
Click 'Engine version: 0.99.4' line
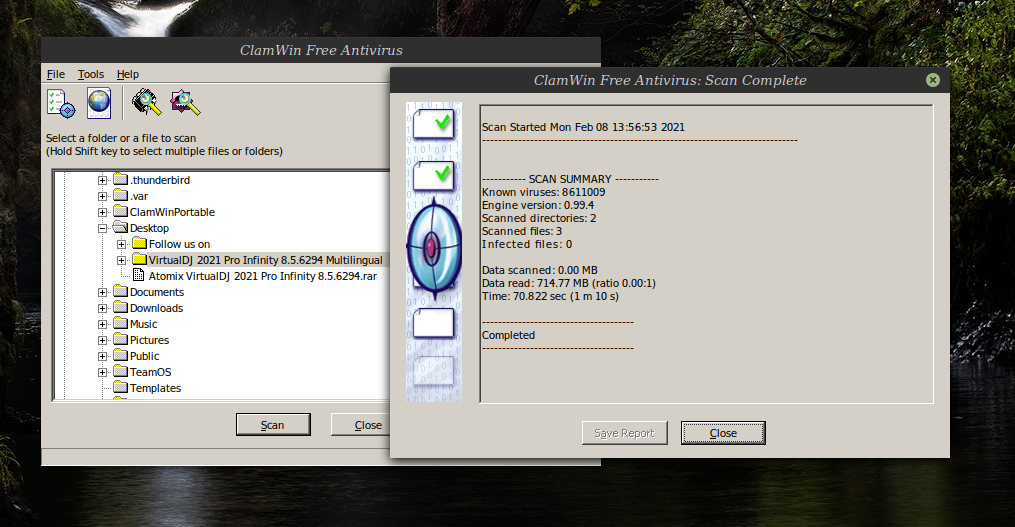pos(538,205)
